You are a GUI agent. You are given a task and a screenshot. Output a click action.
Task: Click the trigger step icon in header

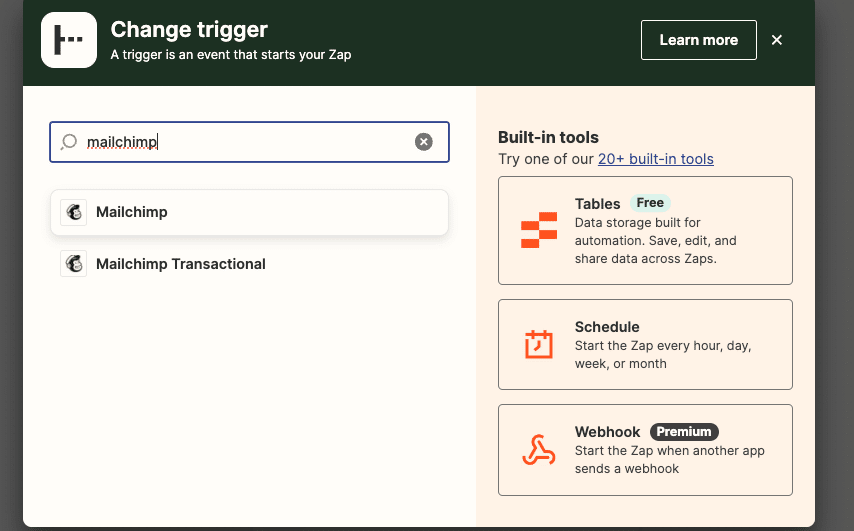[x=69, y=40]
